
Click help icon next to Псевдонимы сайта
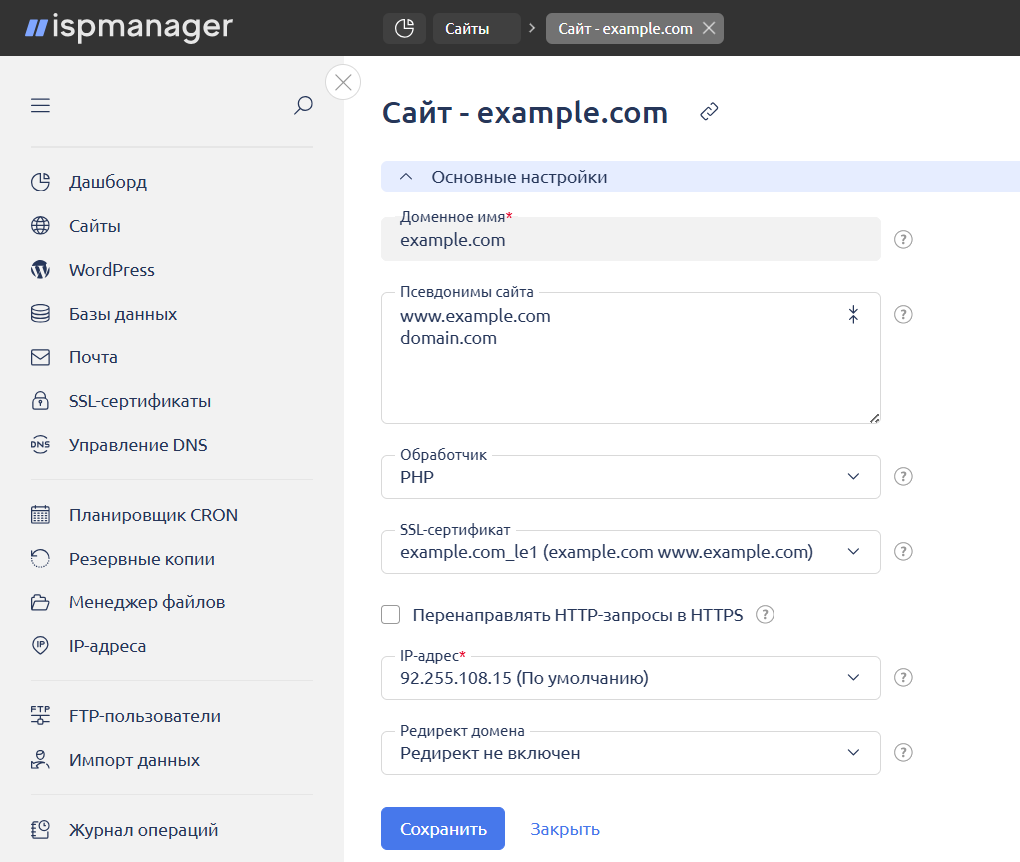(x=903, y=315)
